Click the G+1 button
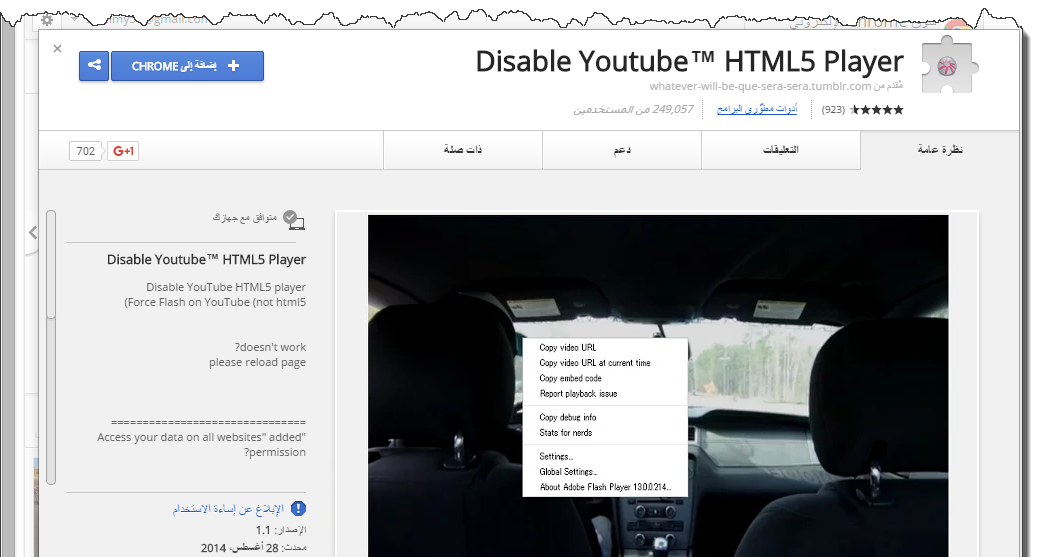 pos(123,151)
